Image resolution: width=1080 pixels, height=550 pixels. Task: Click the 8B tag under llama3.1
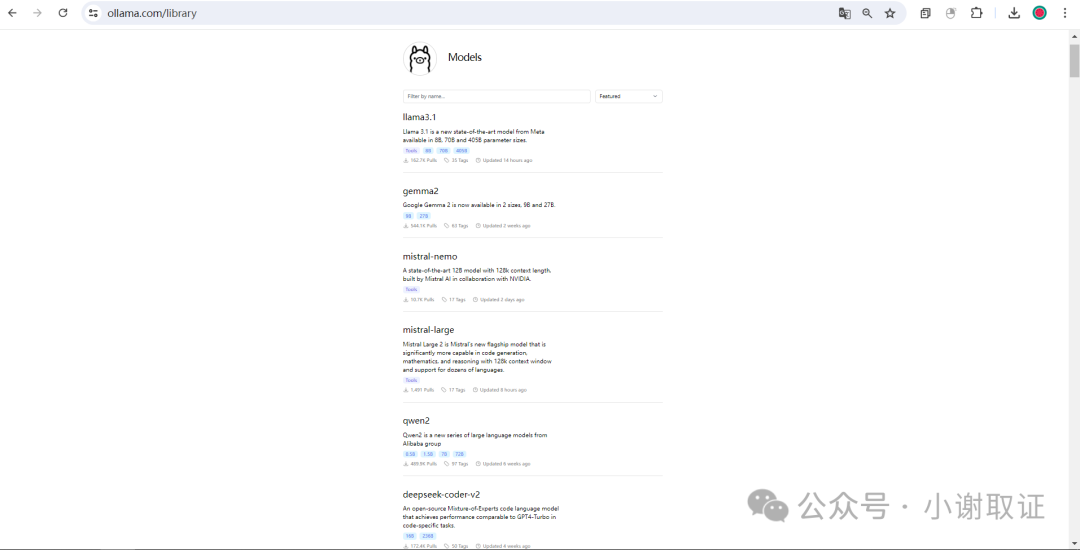tap(428, 151)
